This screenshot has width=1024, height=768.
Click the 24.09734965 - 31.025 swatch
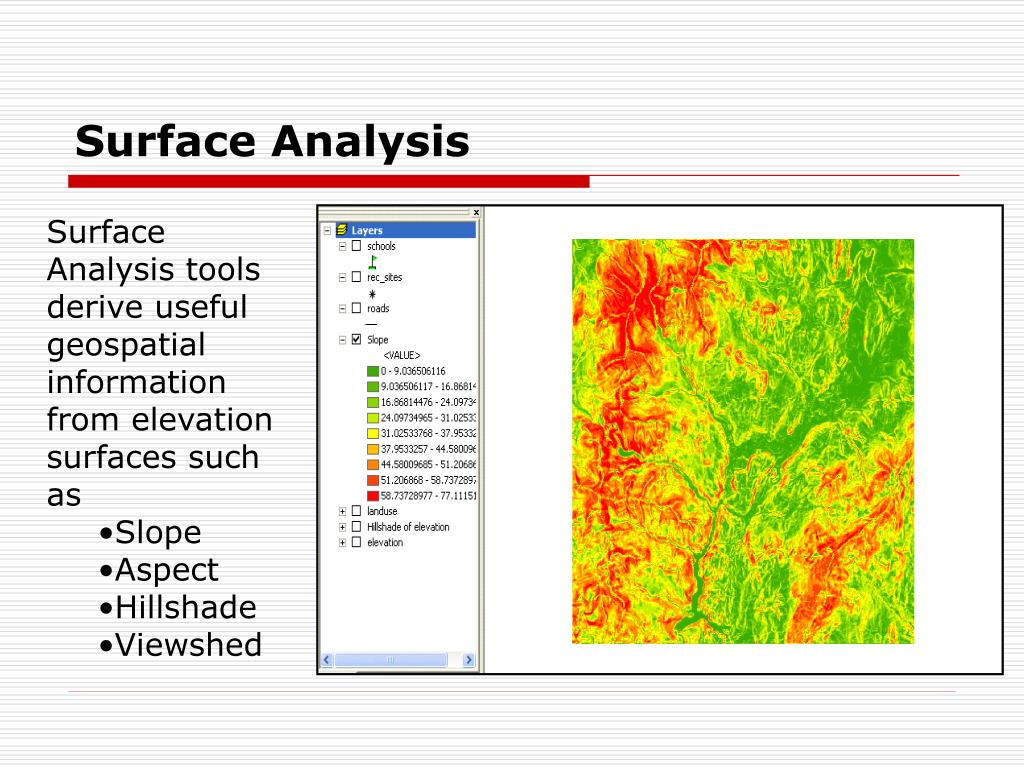(x=373, y=418)
